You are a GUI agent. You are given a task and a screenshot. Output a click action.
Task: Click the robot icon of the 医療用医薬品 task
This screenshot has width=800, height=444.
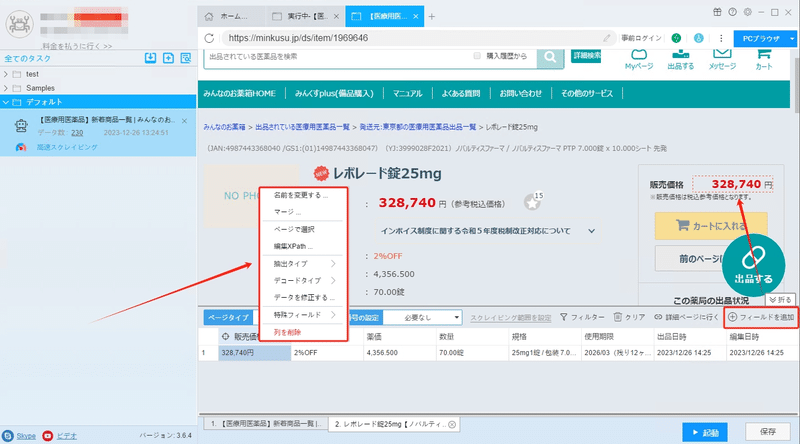point(21,126)
